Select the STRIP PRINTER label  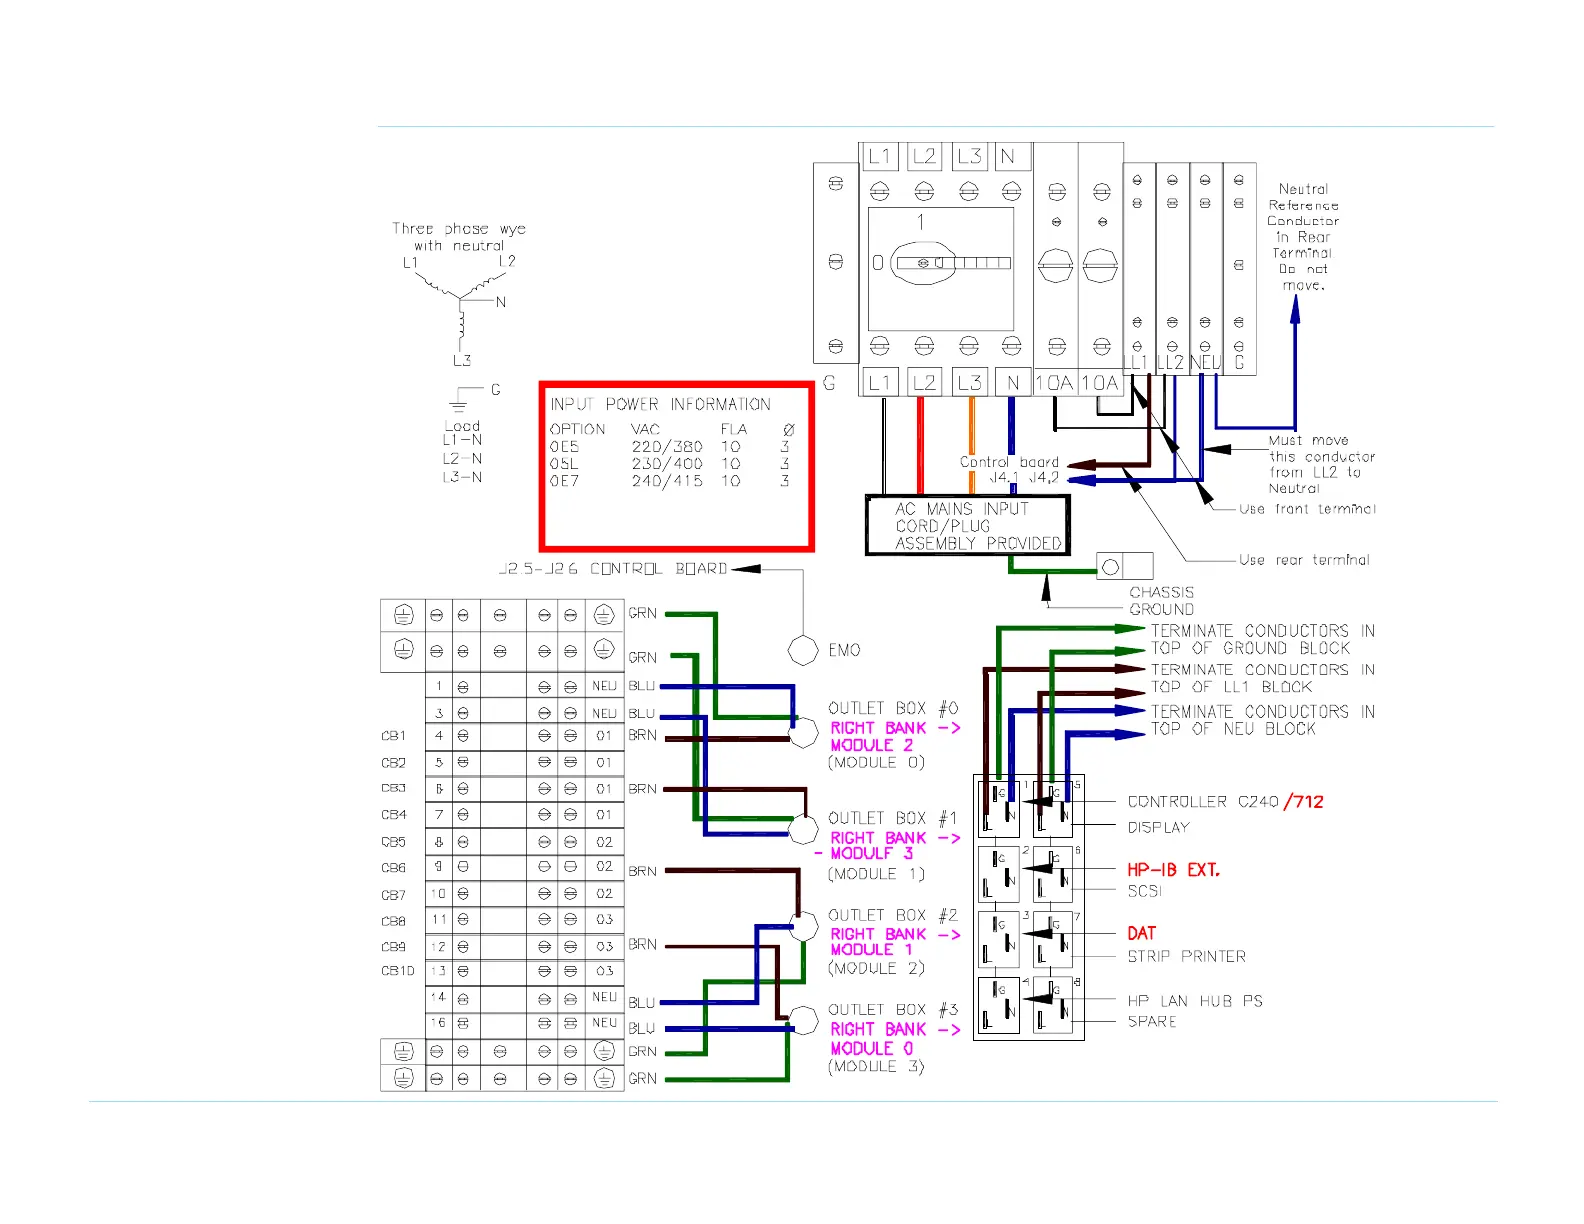(1187, 957)
